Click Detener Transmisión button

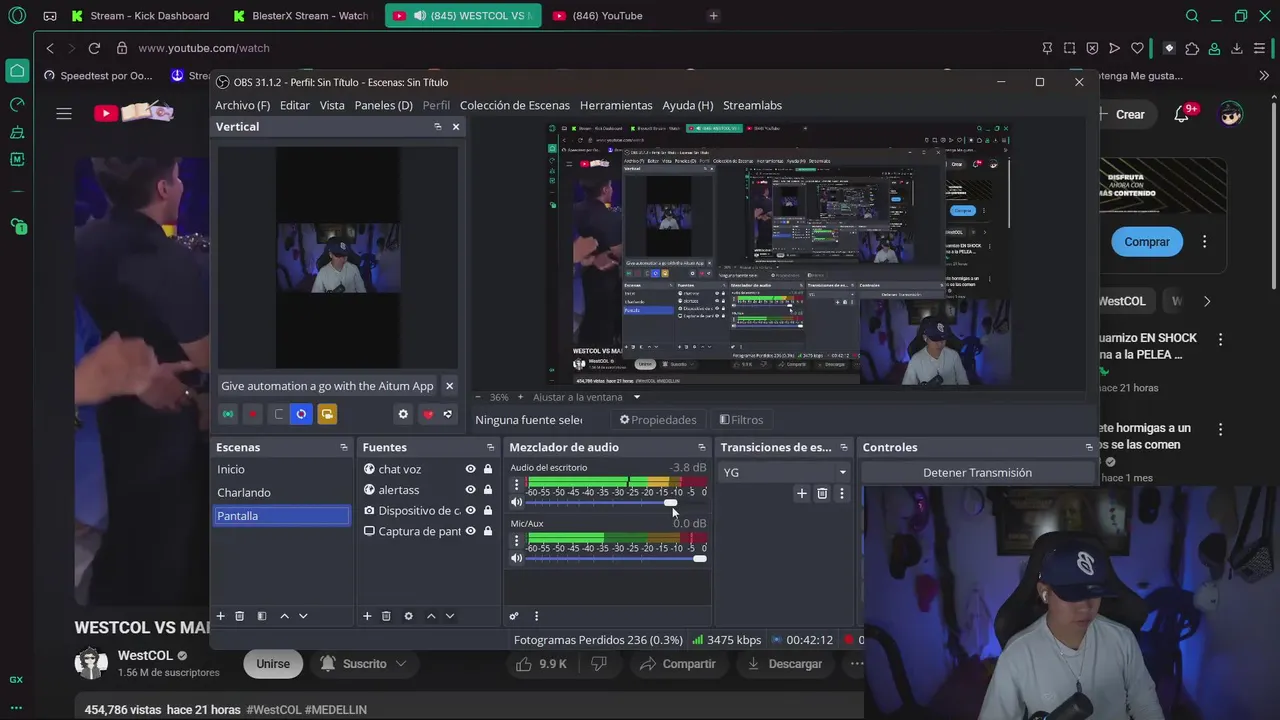(x=977, y=472)
